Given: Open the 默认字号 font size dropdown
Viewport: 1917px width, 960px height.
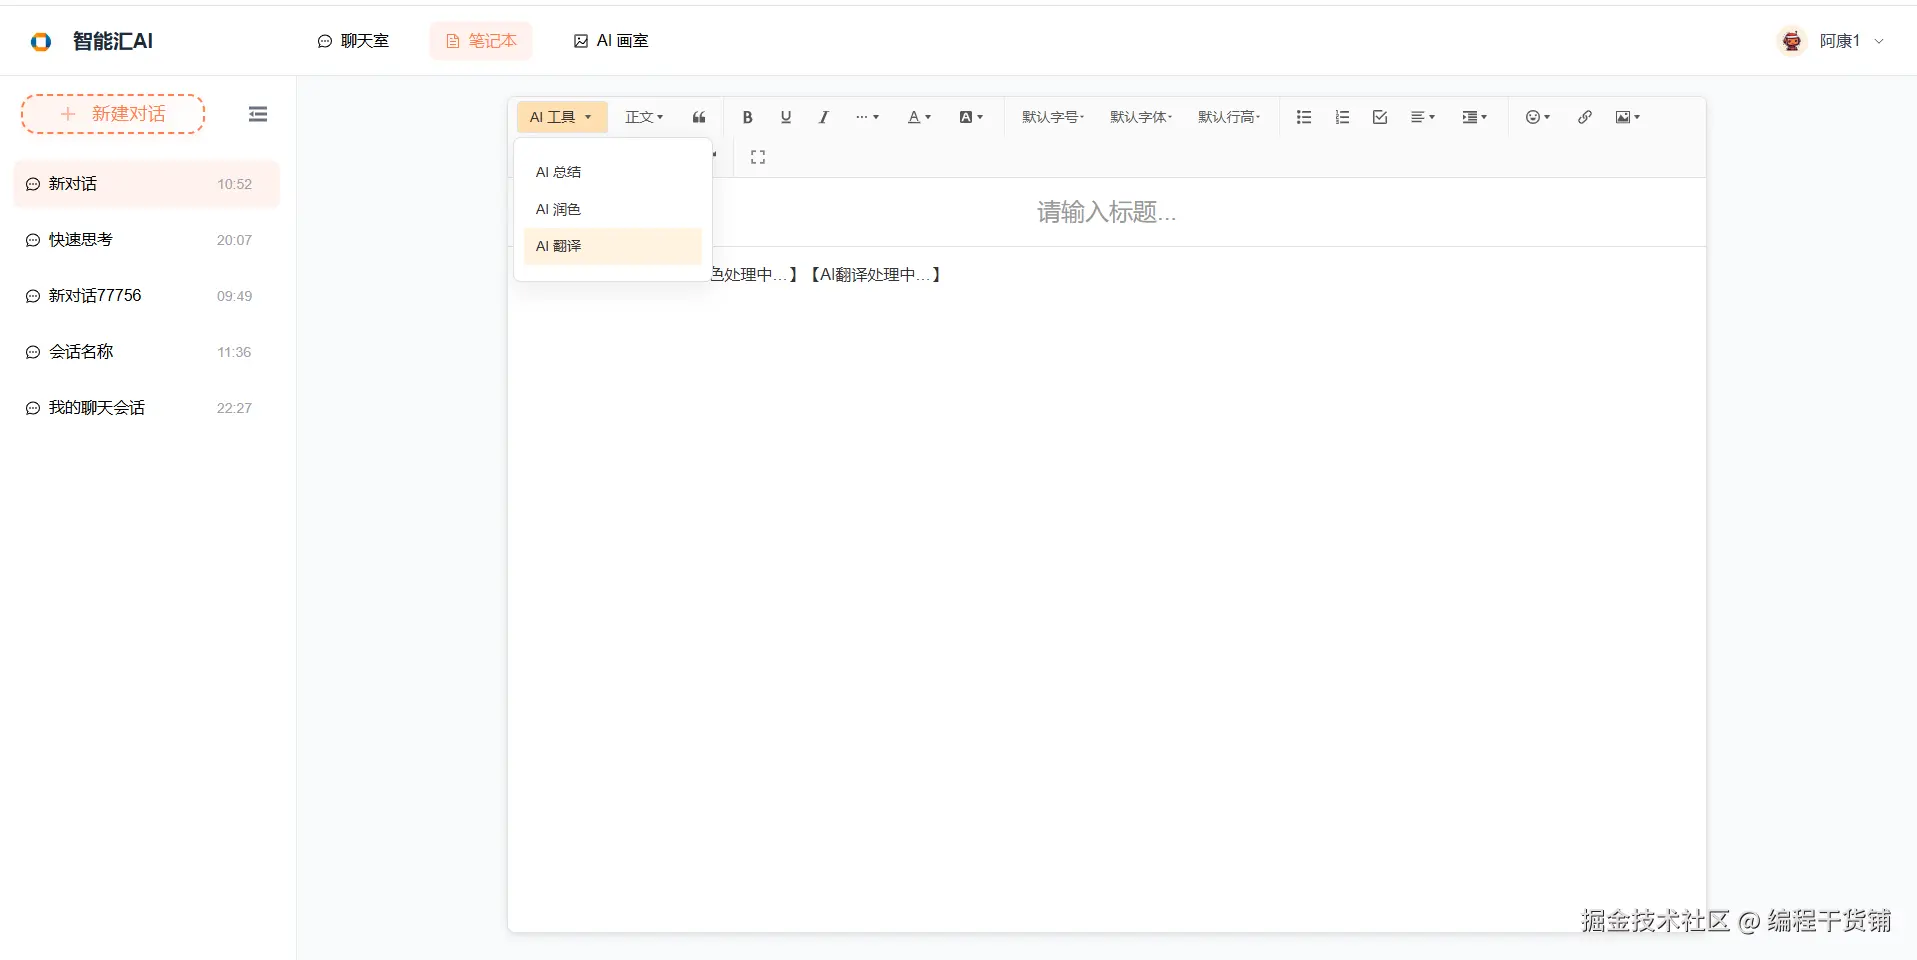Looking at the screenshot, I should [1051, 117].
